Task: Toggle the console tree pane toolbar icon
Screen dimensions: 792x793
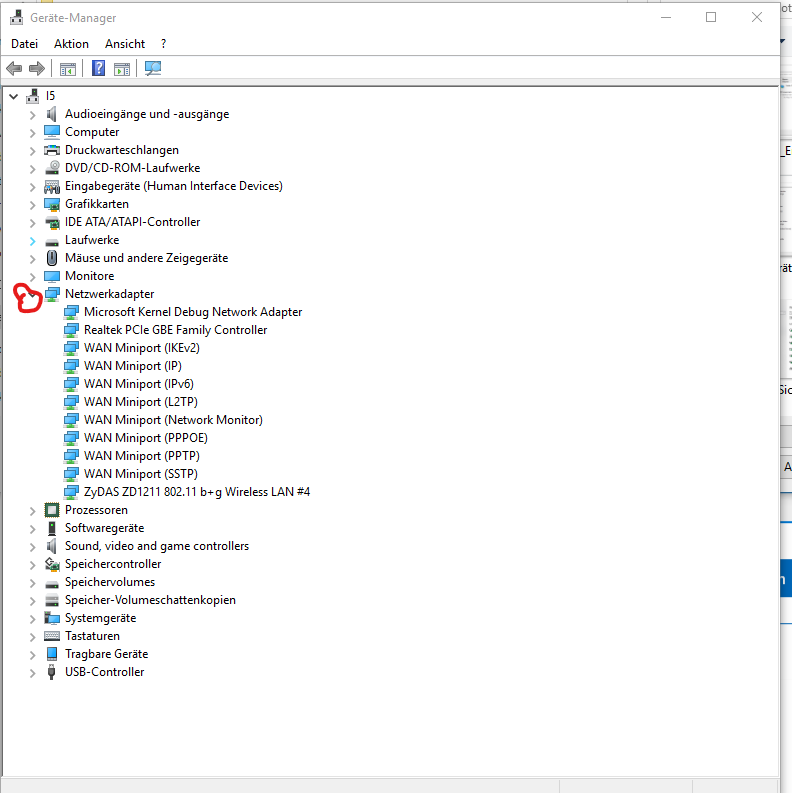Action: coord(68,69)
